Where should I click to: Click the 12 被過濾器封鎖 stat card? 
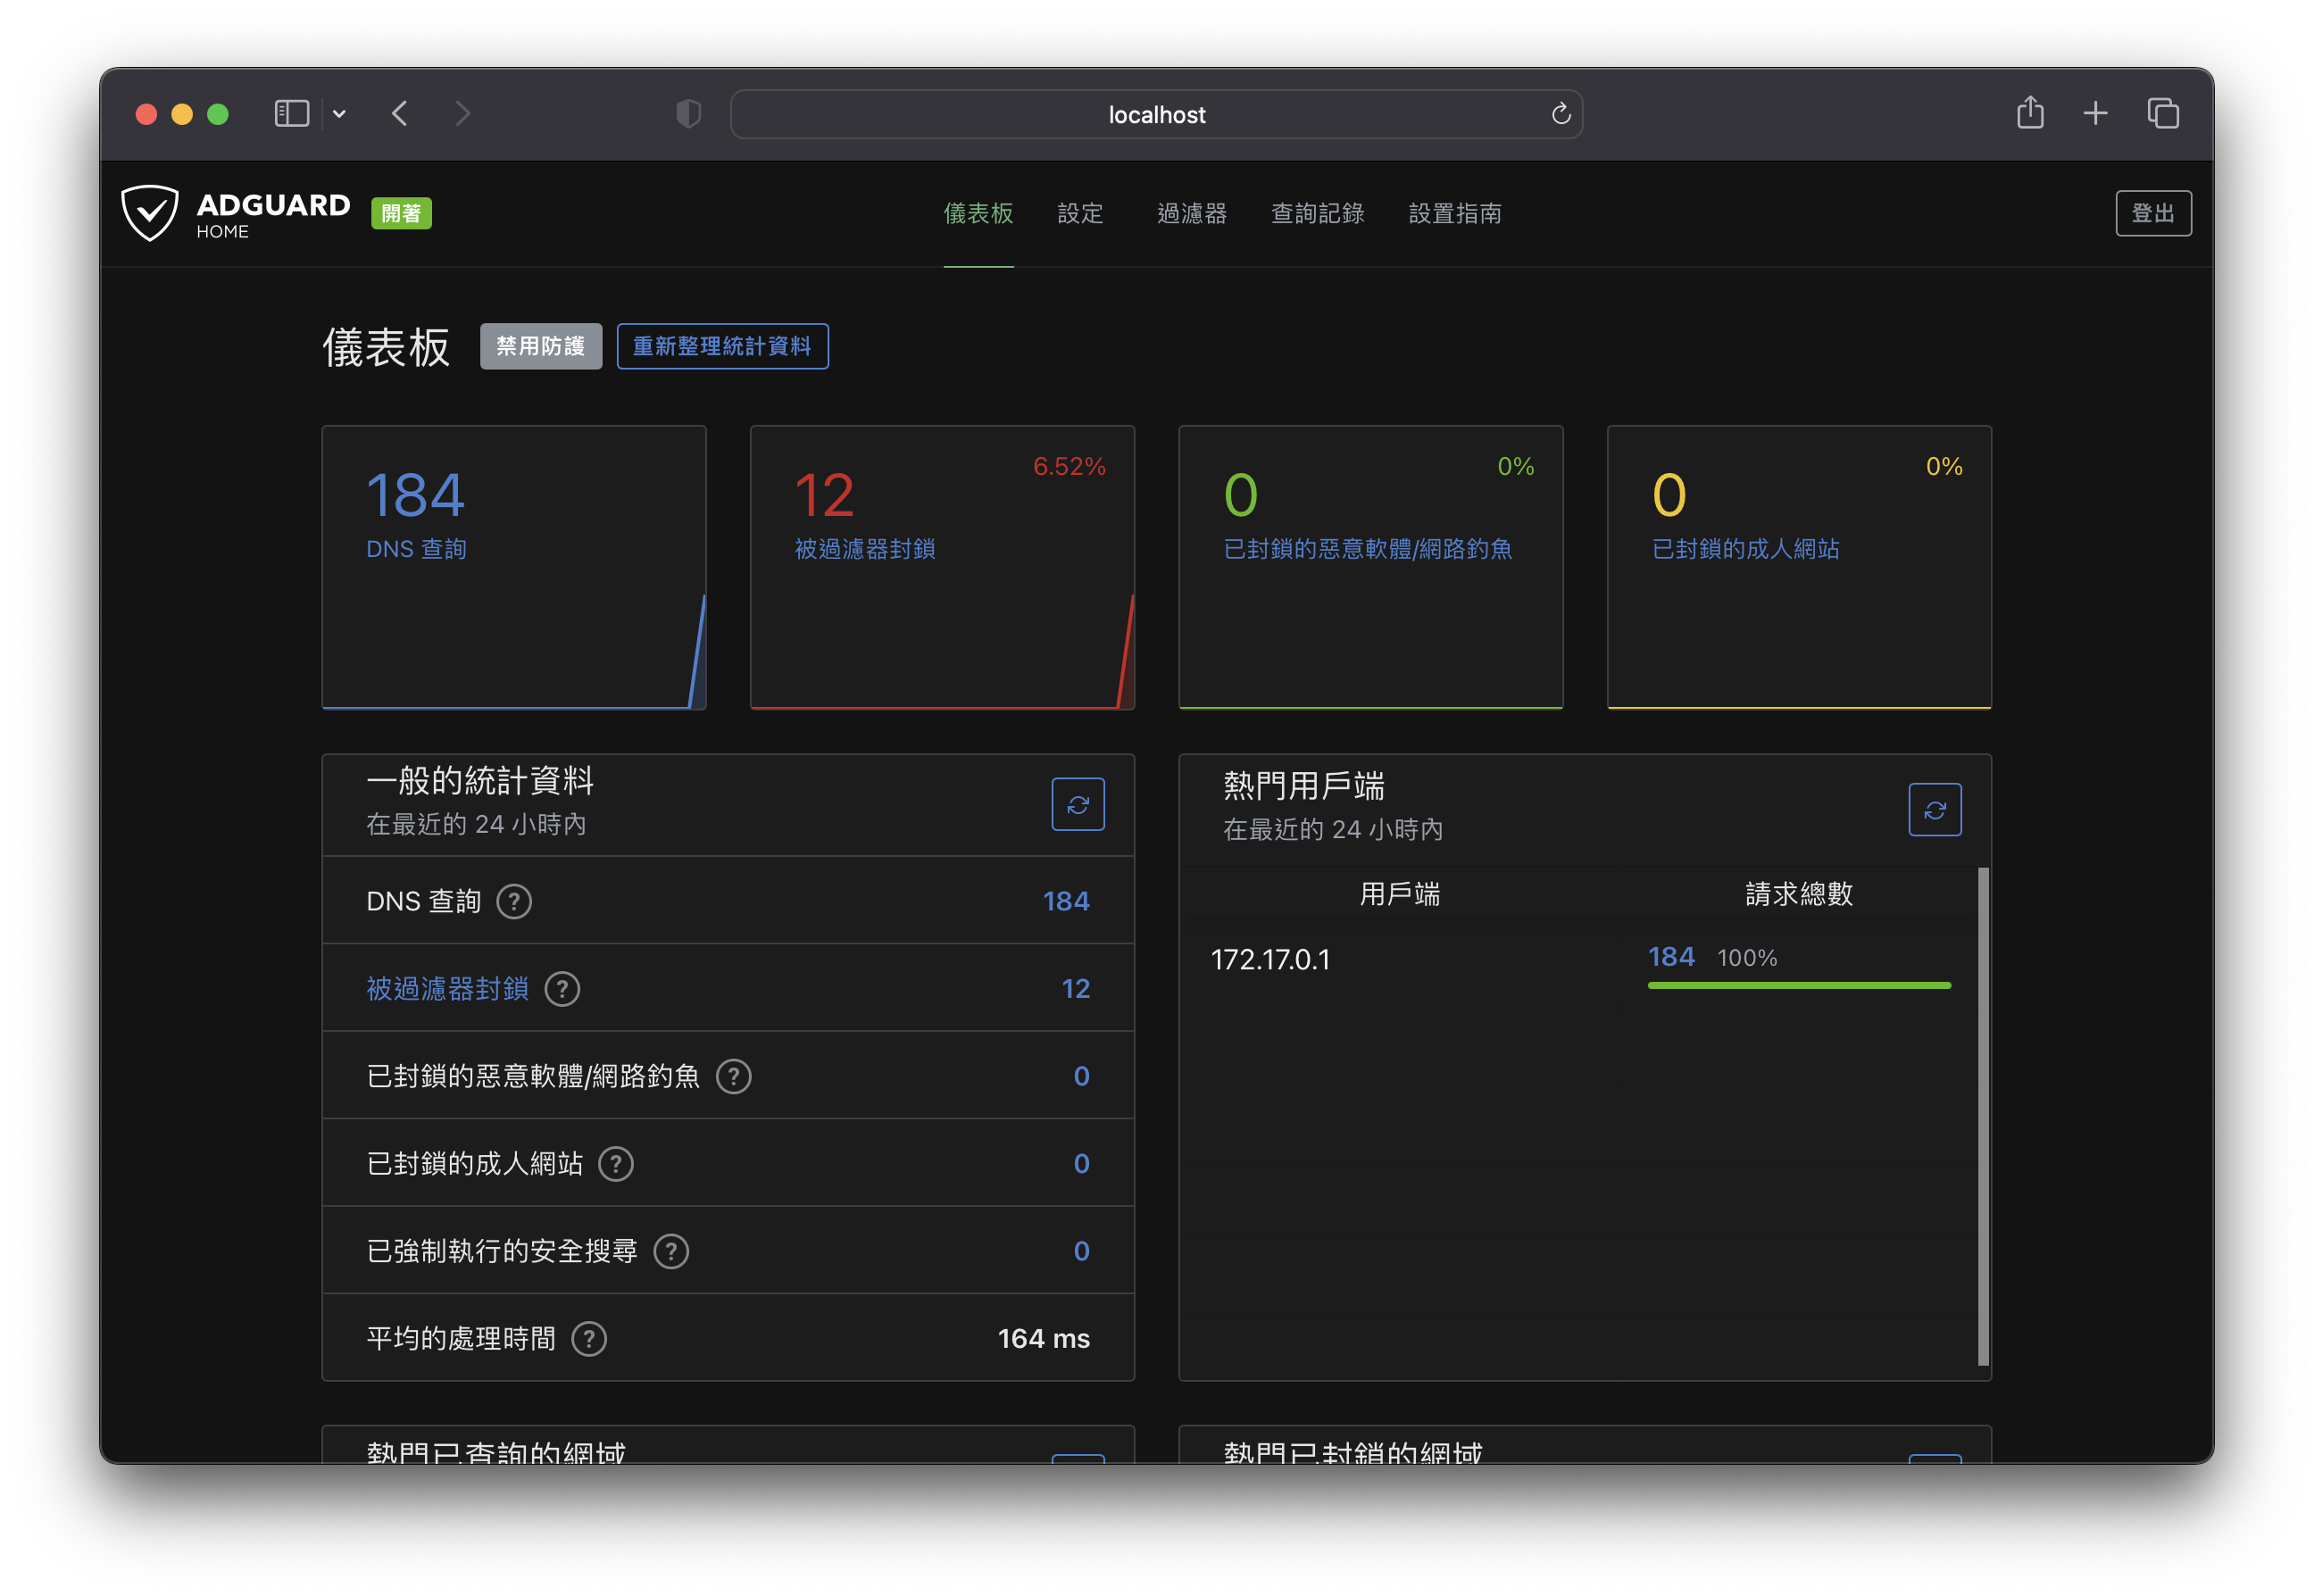(942, 567)
